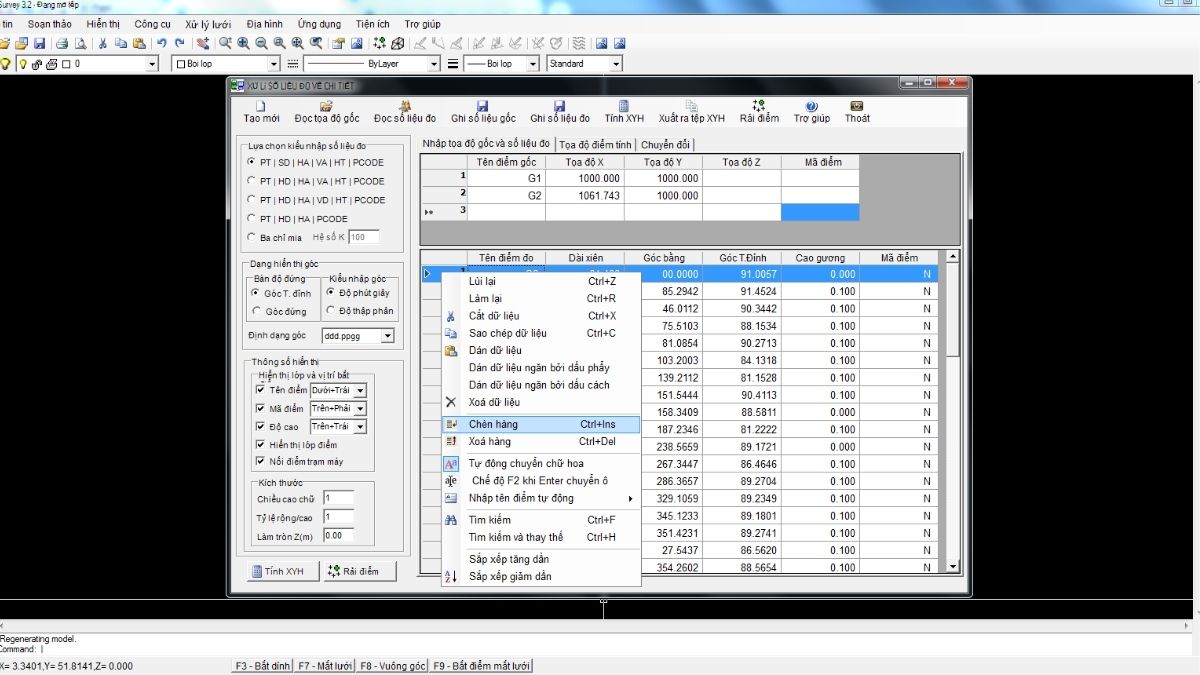This screenshot has height=675, width=1200.
Task: Click the Paste clipboard icon in main toolbar
Action: (x=138, y=43)
